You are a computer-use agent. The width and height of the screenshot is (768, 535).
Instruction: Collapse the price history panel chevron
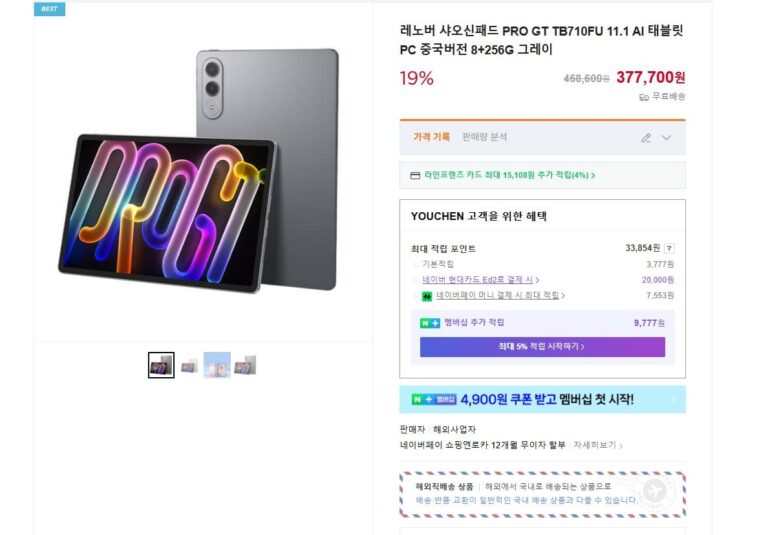[x=667, y=138]
